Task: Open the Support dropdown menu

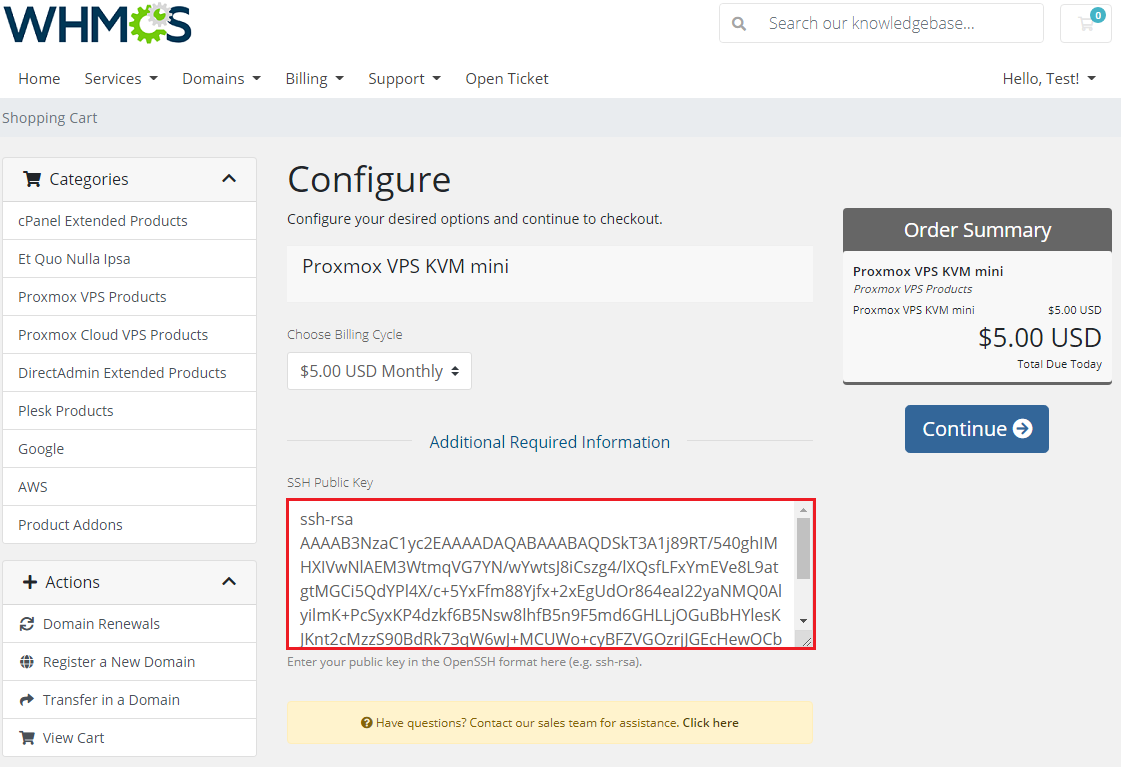Action: (405, 79)
